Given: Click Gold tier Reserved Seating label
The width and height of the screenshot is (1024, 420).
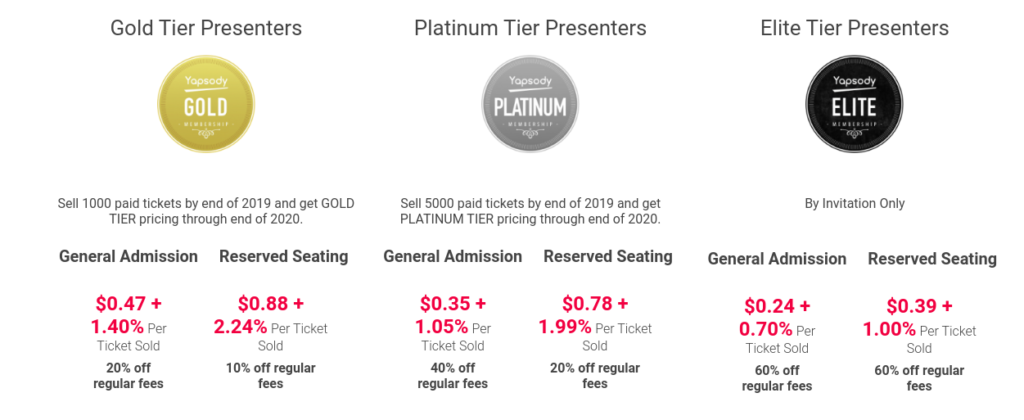Looking at the screenshot, I should click(283, 256).
